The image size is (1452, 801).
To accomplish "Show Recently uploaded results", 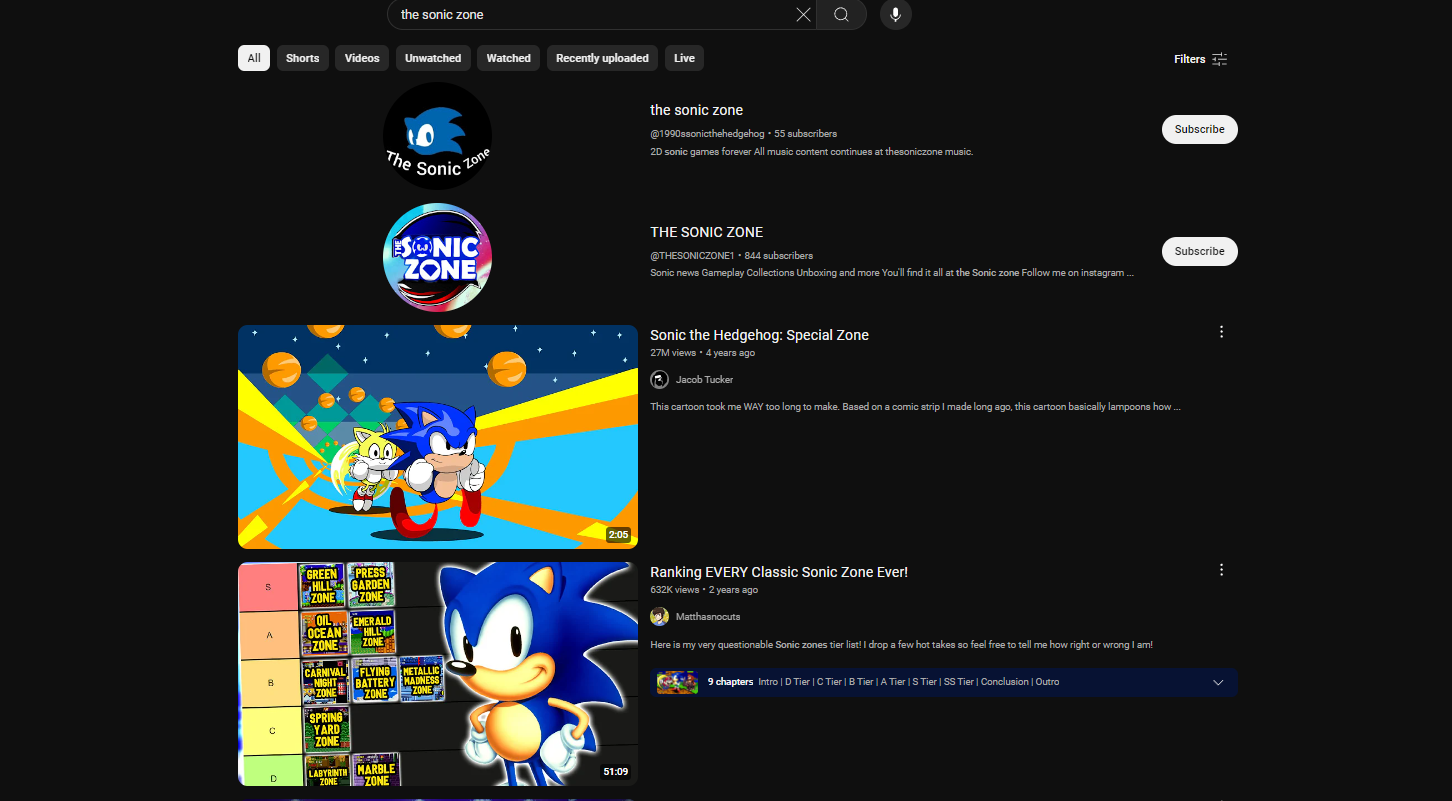I will pos(602,58).
